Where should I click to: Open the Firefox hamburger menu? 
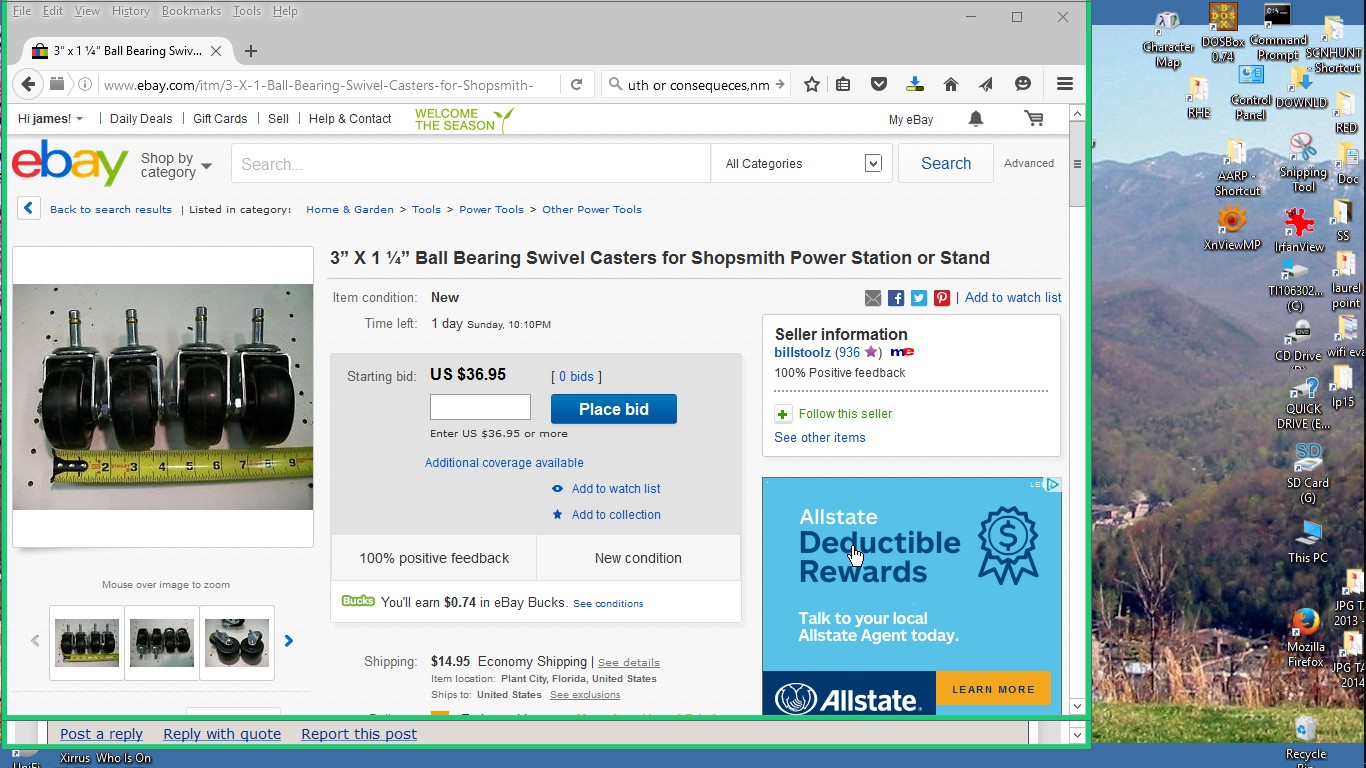pyautogui.click(x=1065, y=85)
